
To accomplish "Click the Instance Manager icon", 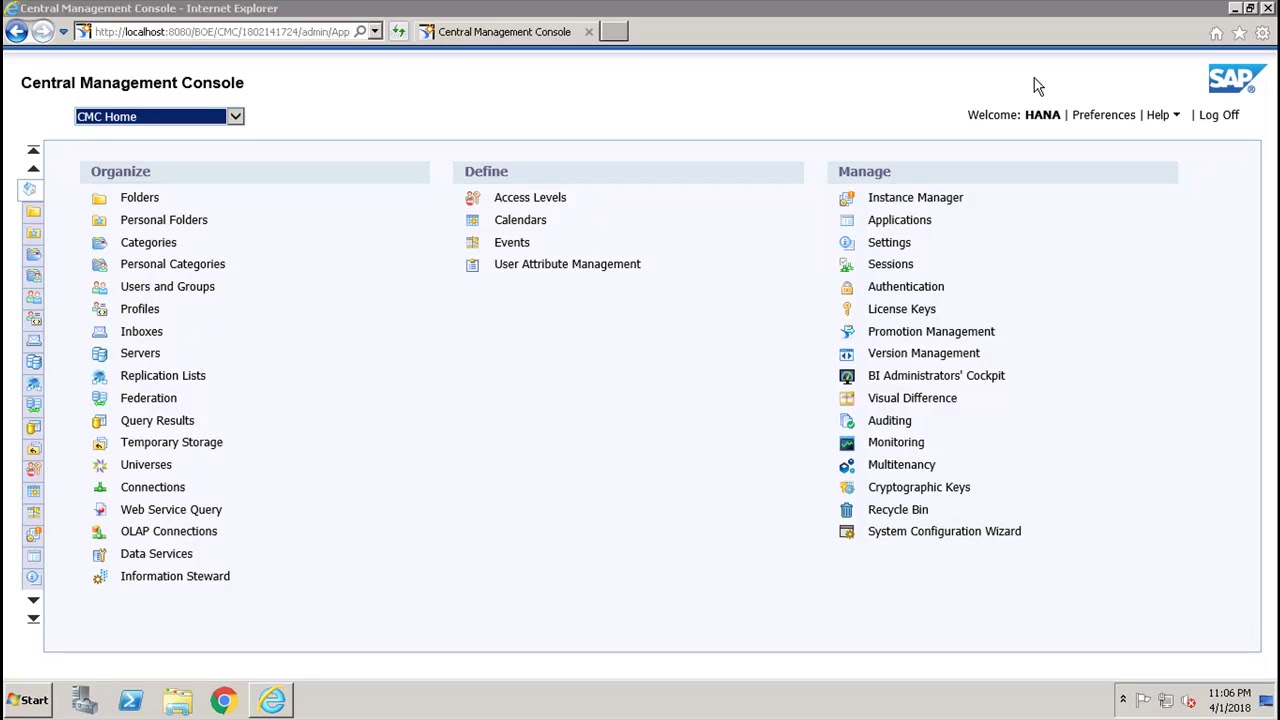I will [847, 198].
